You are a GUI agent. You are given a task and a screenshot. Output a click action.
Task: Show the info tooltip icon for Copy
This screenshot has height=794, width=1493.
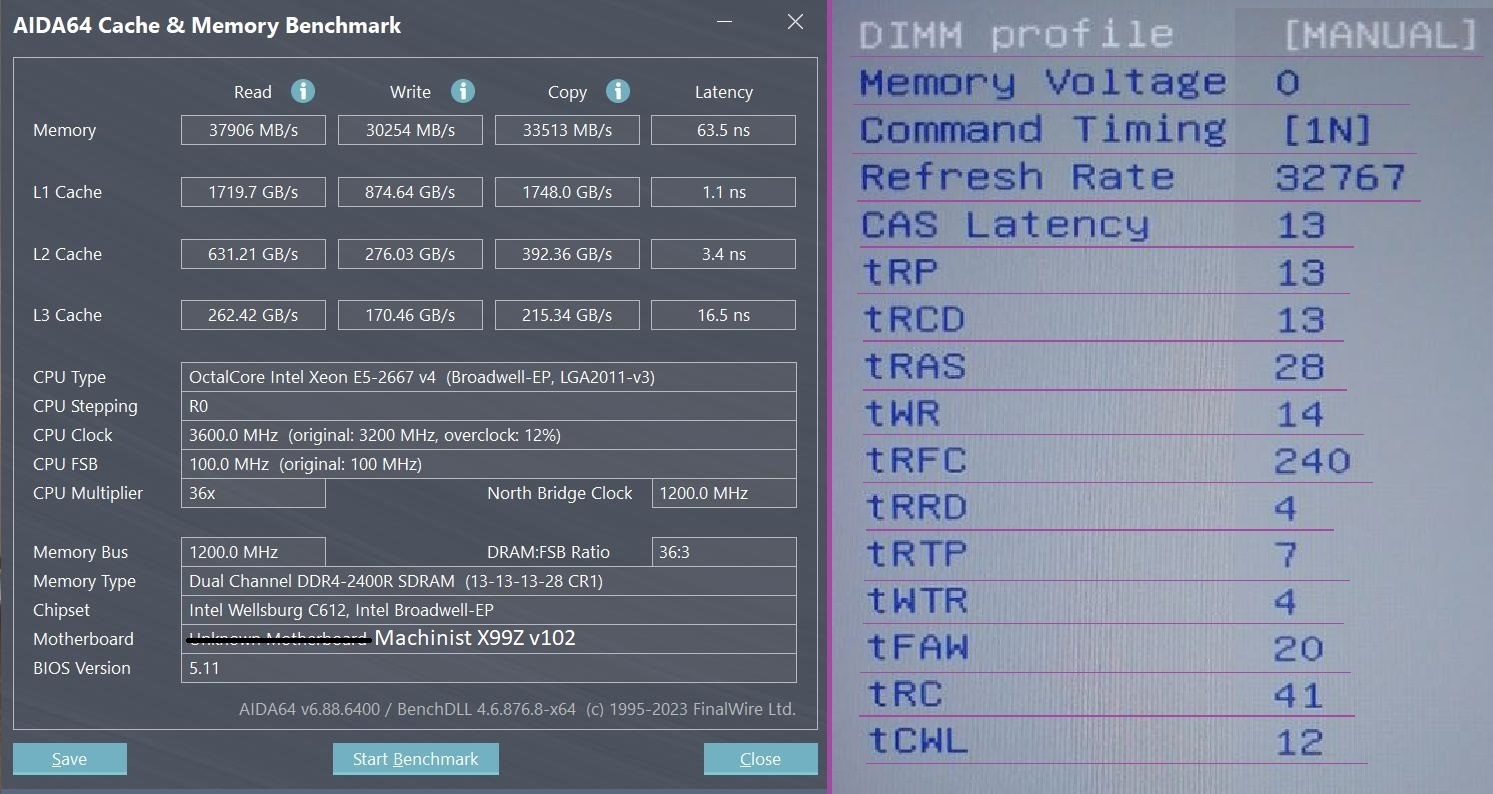618,91
